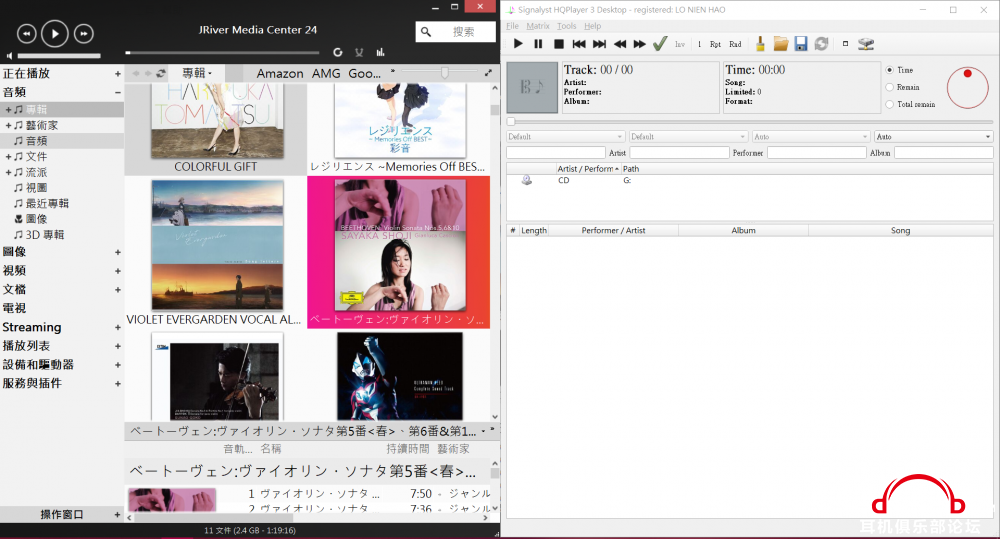Click the JRiver next track button
Viewport: 1000px width, 539px height.
pyautogui.click(x=84, y=33)
